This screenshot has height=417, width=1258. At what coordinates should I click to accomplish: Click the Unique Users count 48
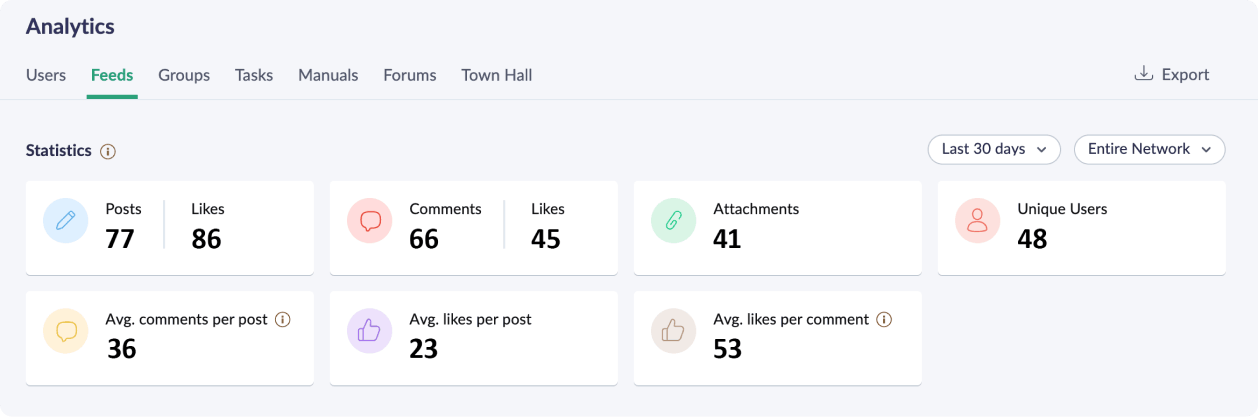click(x=1032, y=239)
